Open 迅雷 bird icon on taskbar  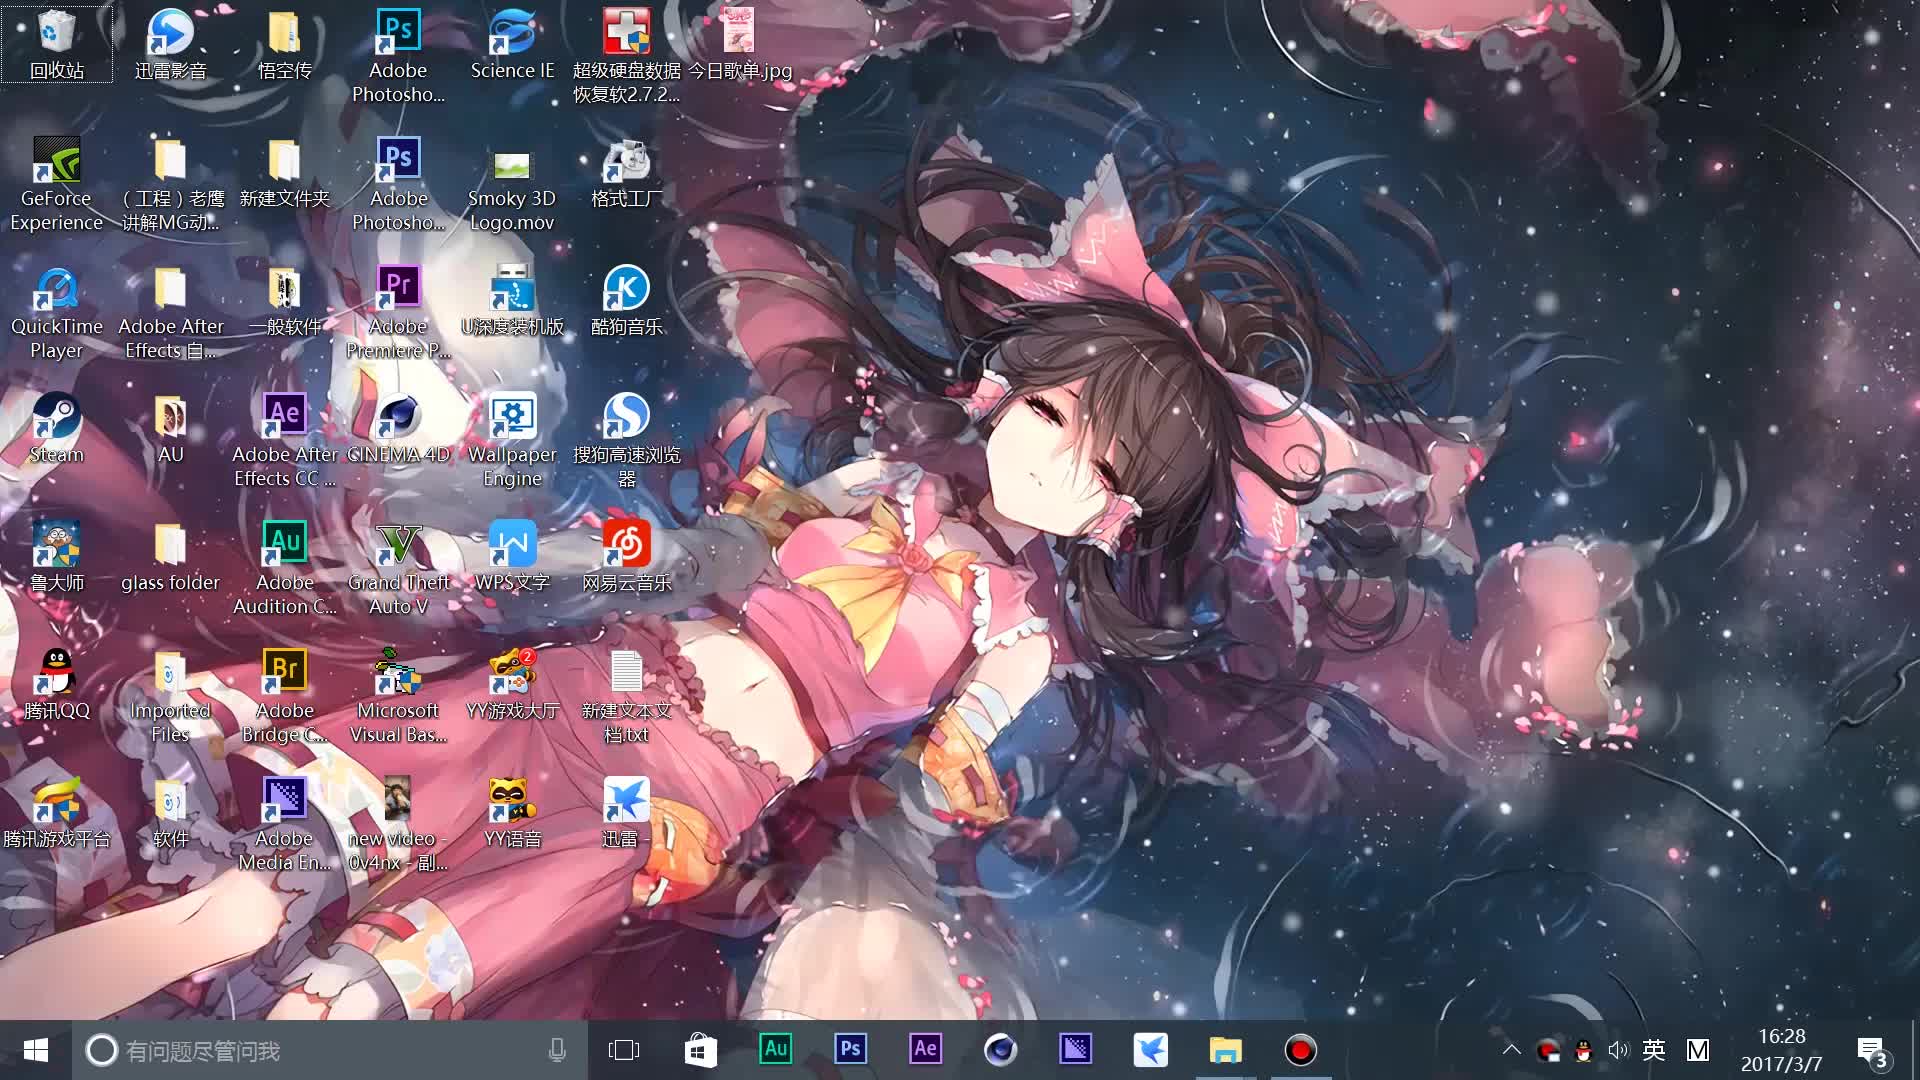pos(1150,1050)
